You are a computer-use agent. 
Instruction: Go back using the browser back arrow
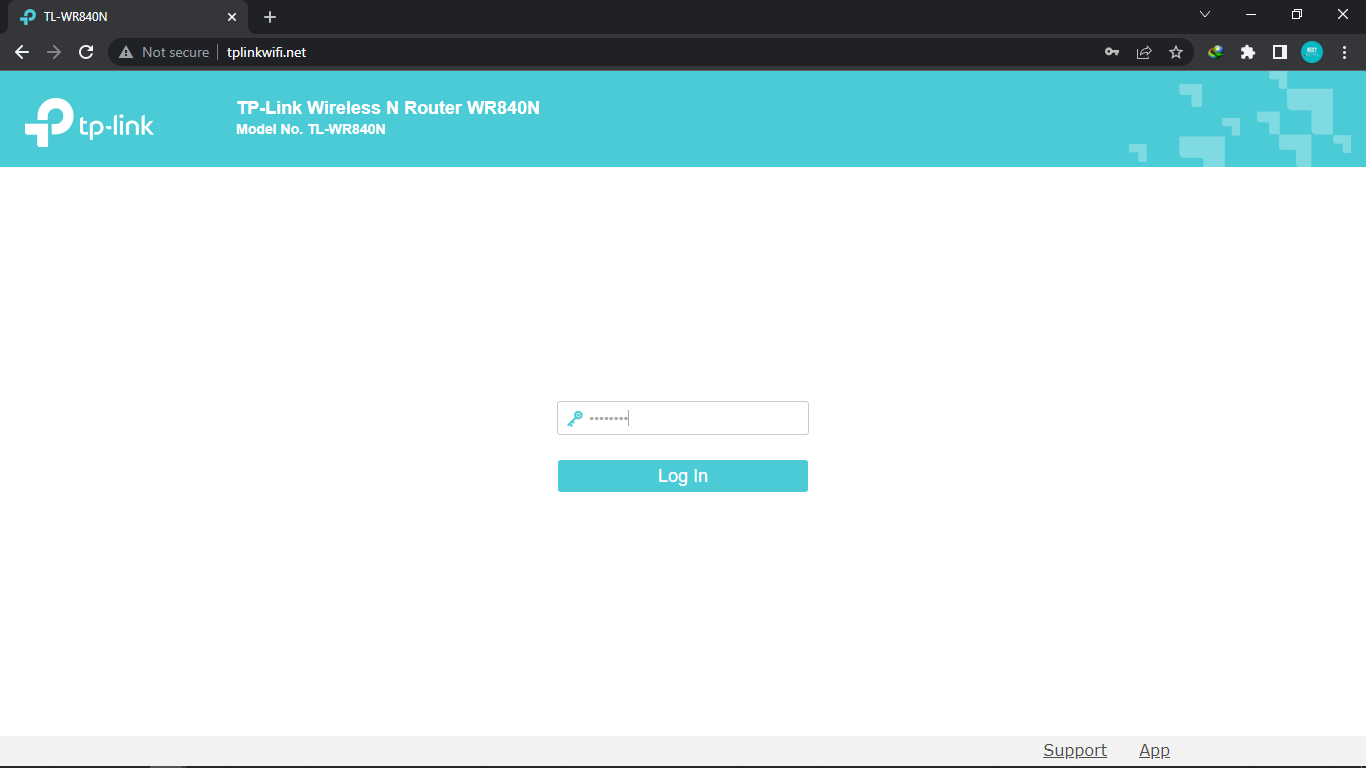click(22, 52)
